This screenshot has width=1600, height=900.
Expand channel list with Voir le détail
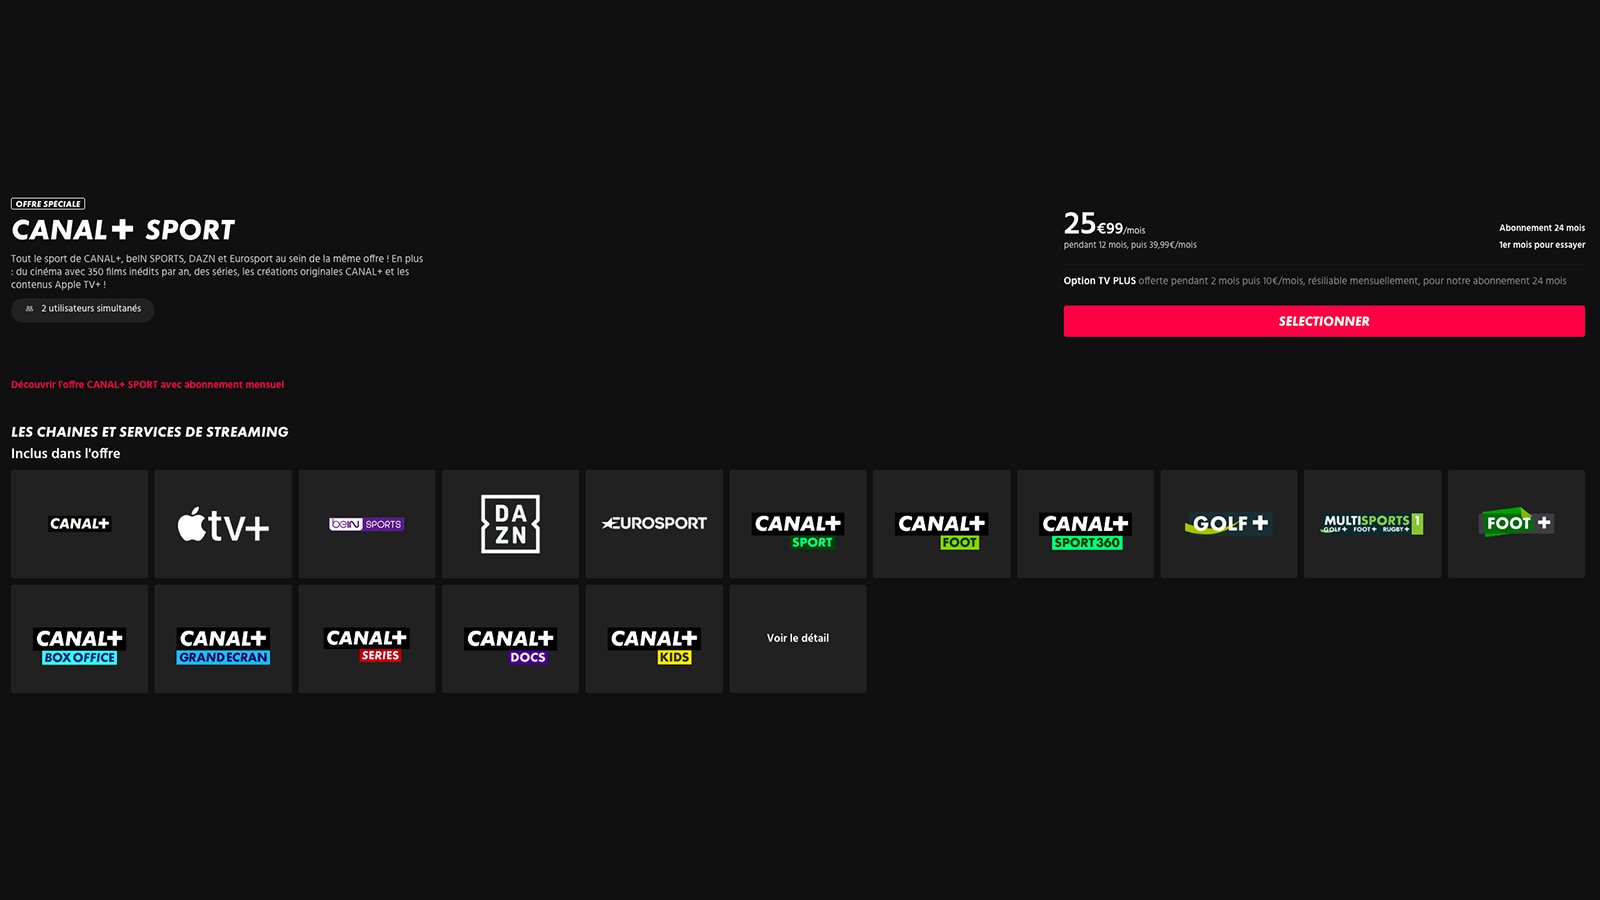(x=798, y=638)
